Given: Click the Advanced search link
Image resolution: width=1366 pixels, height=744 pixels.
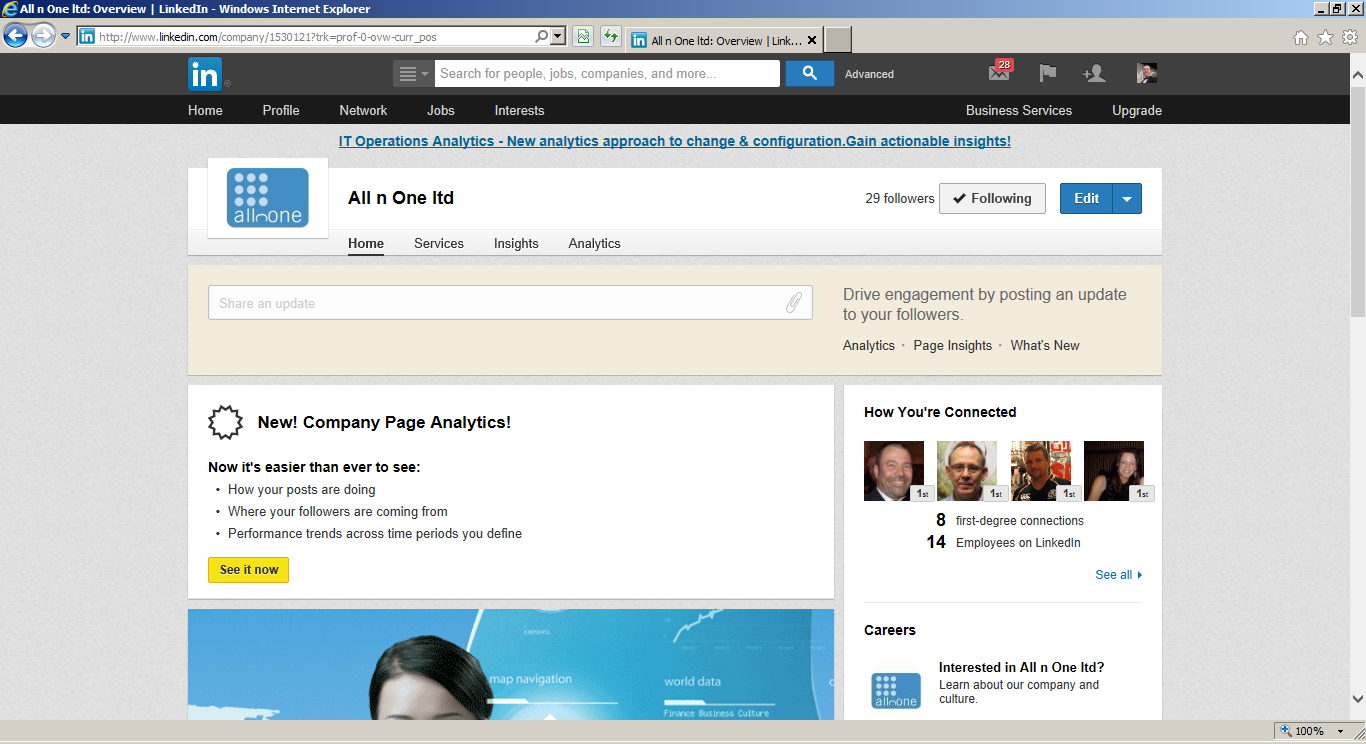Looking at the screenshot, I should [869, 74].
